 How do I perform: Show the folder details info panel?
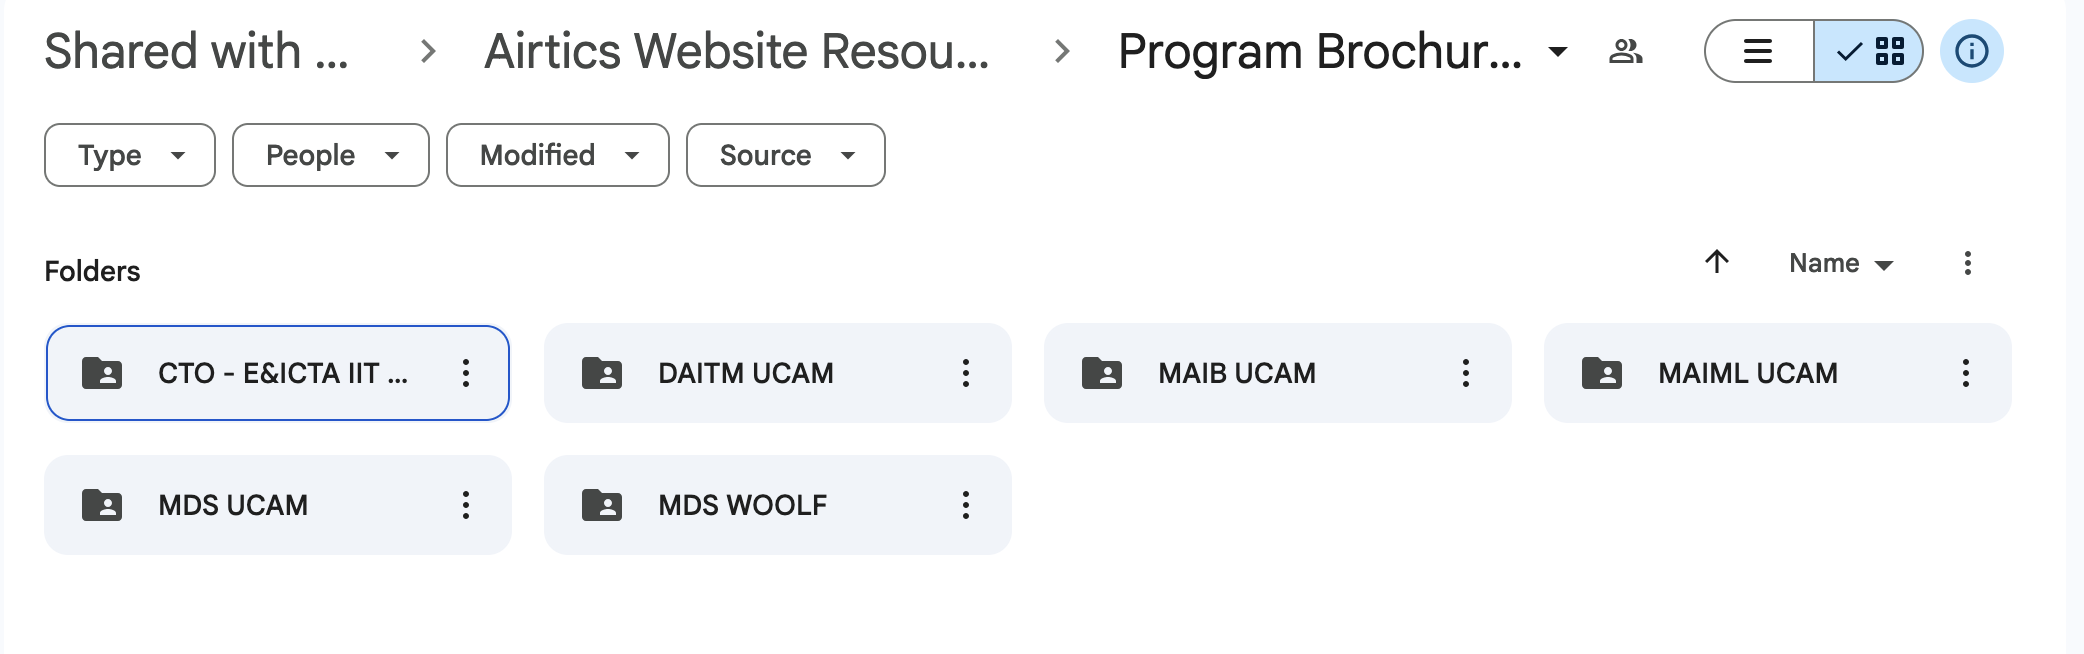1971,51
